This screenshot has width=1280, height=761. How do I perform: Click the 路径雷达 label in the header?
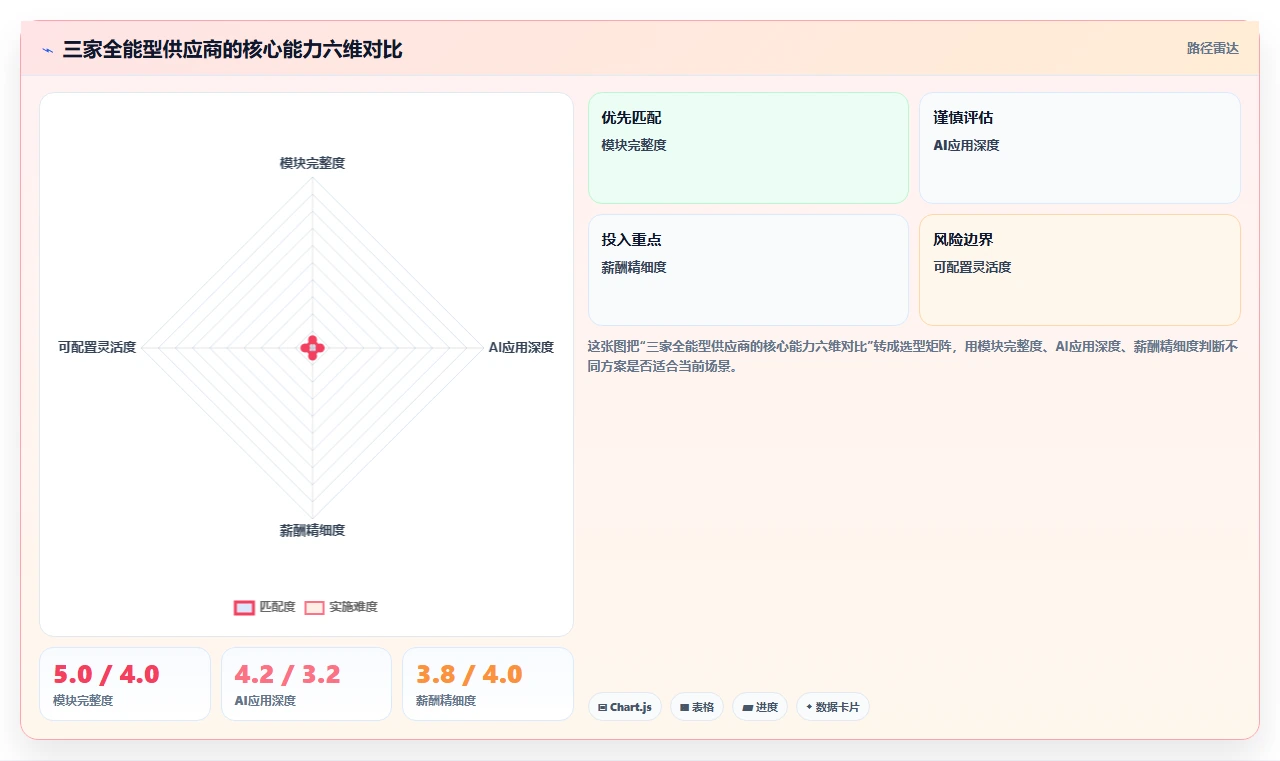(x=1212, y=48)
